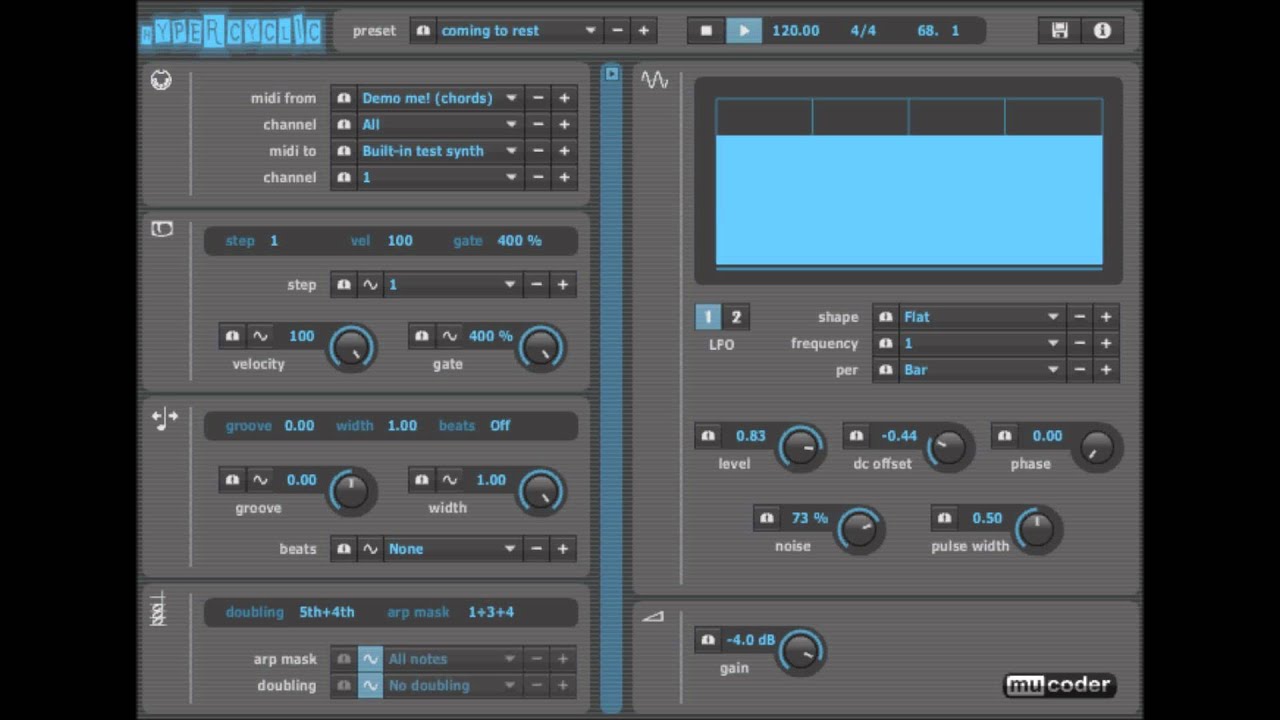Open the step dropdown
The image size is (1280, 720).
click(x=452, y=285)
